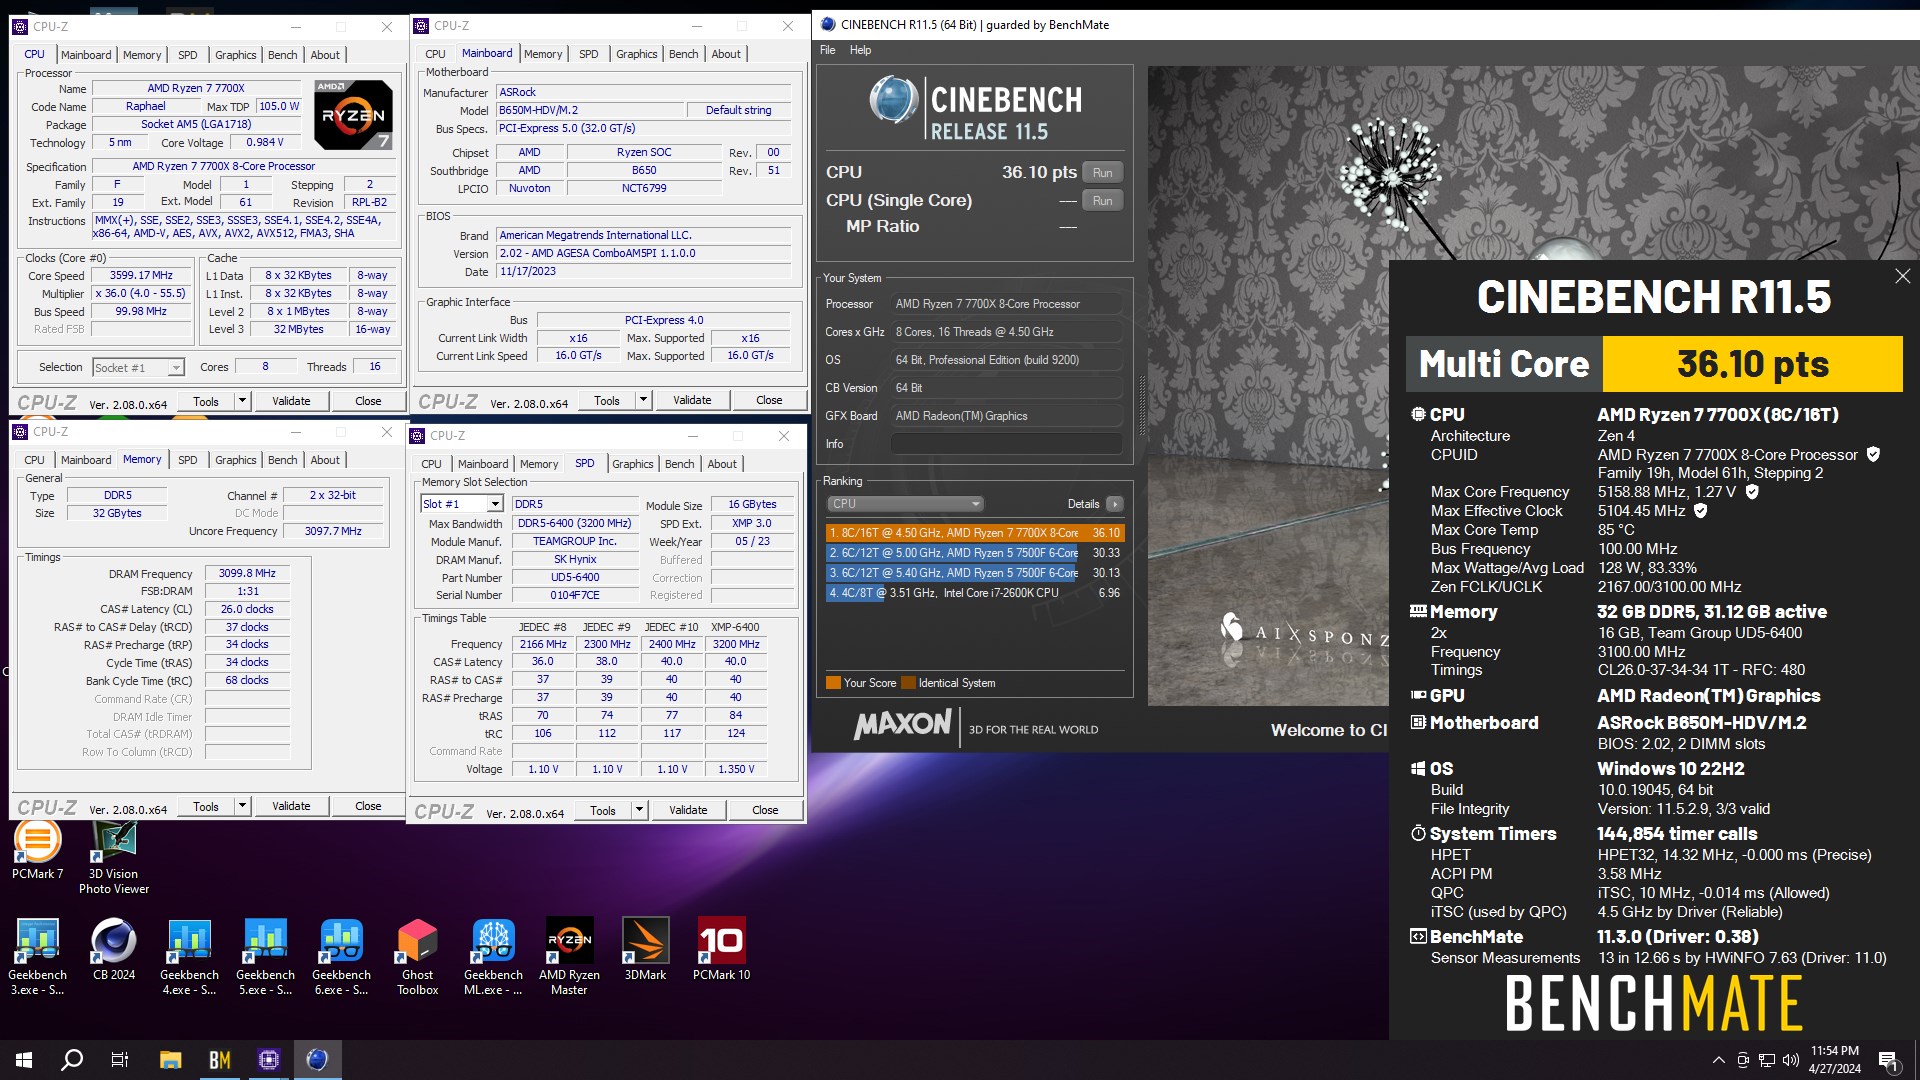Expand ranking Details arrow

pos(1115,504)
